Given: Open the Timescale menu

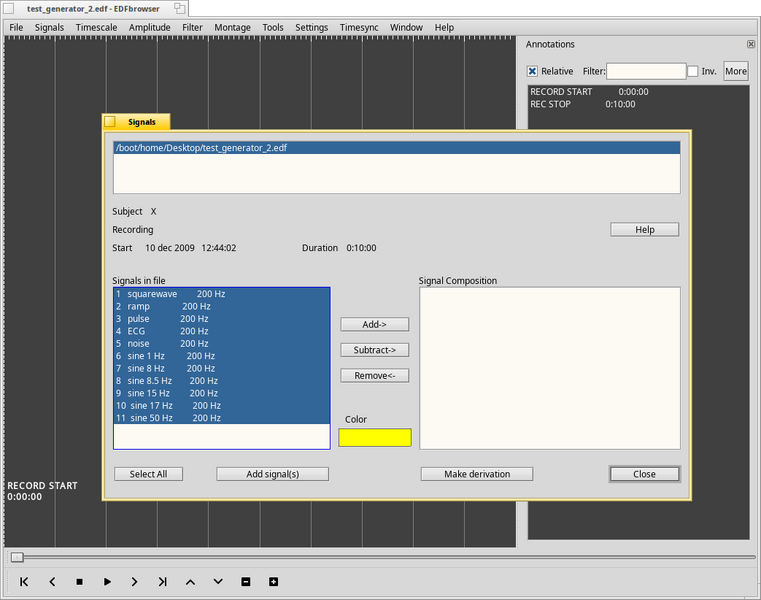Looking at the screenshot, I should click(x=96, y=28).
